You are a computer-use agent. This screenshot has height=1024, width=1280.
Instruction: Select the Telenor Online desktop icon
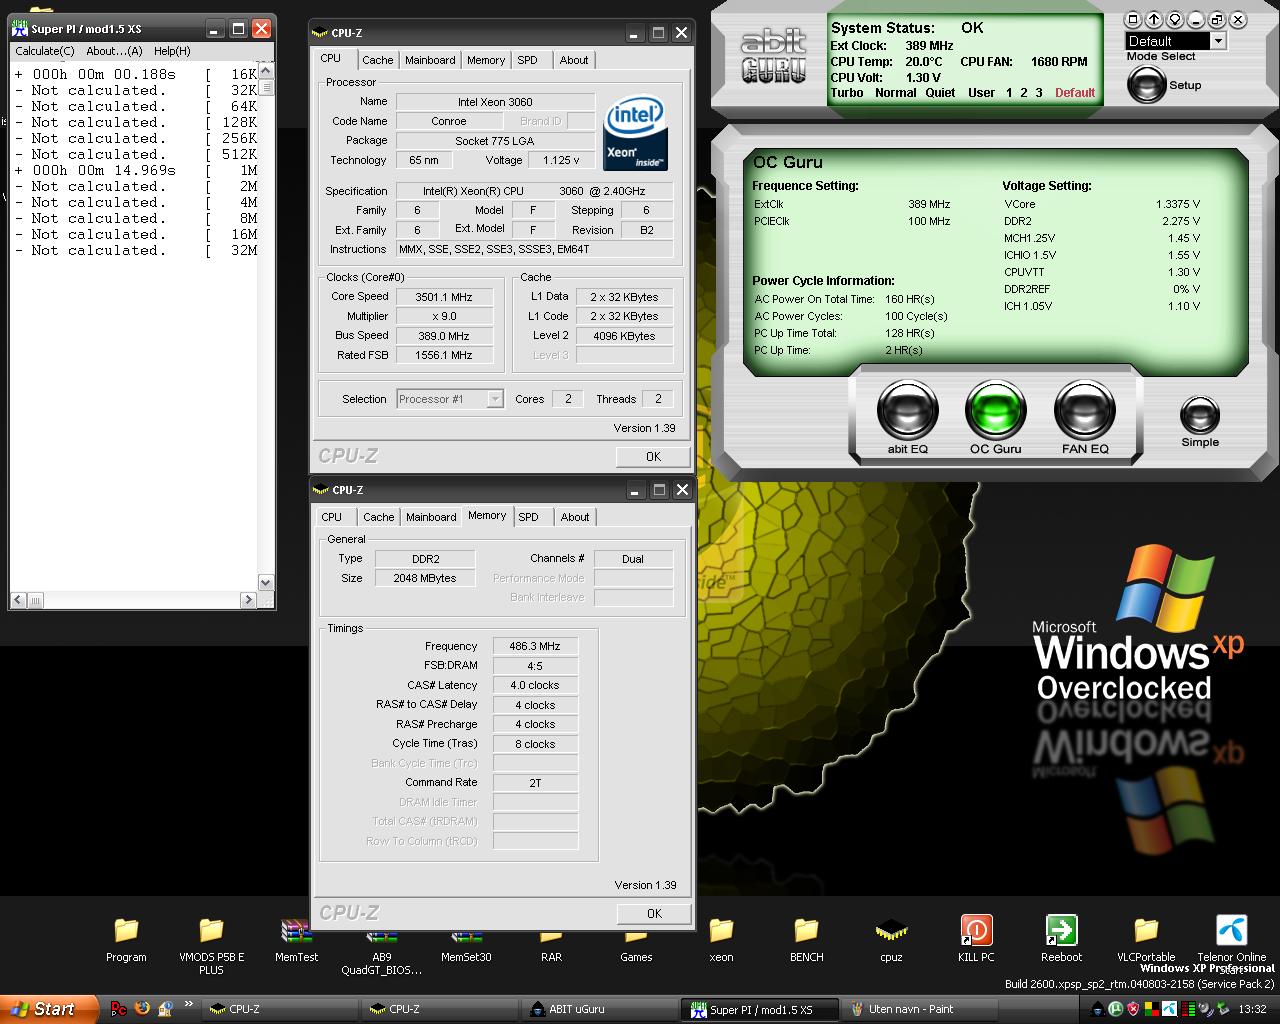1231,939
